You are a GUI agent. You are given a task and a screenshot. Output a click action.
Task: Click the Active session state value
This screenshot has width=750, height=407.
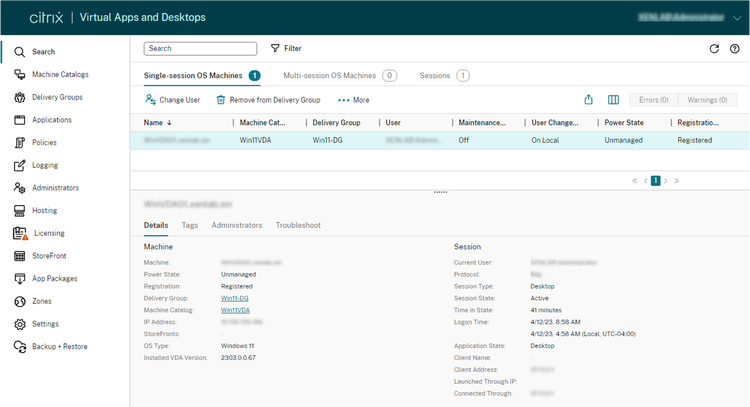pos(540,298)
